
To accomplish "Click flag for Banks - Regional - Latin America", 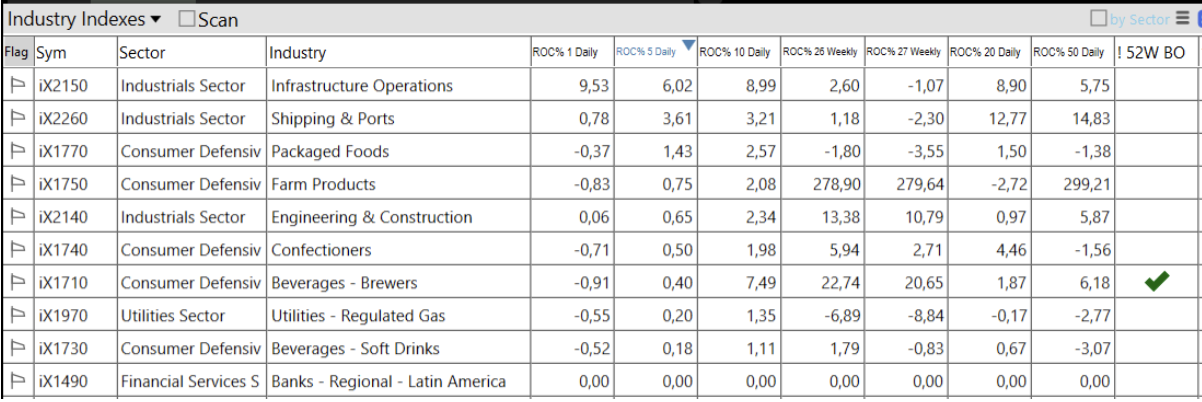I will click(x=17, y=381).
